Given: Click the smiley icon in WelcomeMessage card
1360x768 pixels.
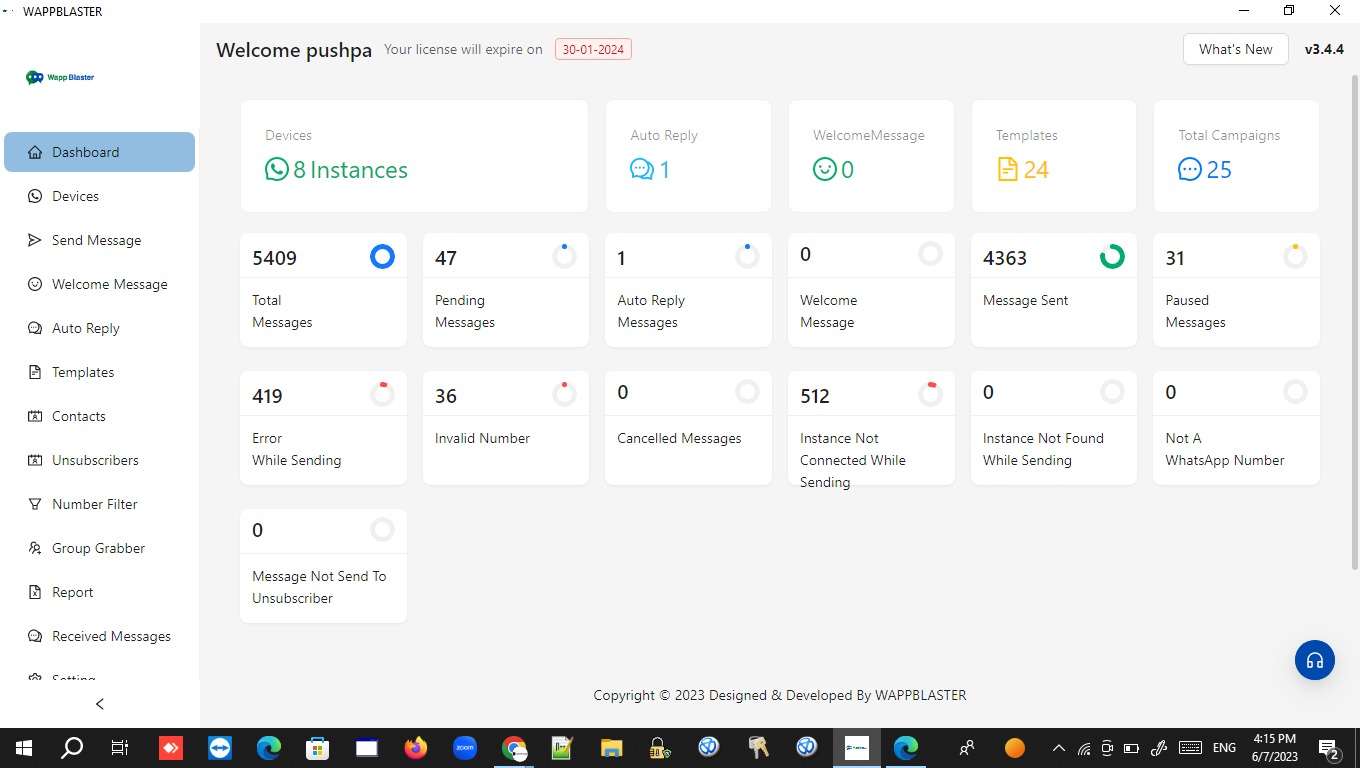Looking at the screenshot, I should coord(824,169).
